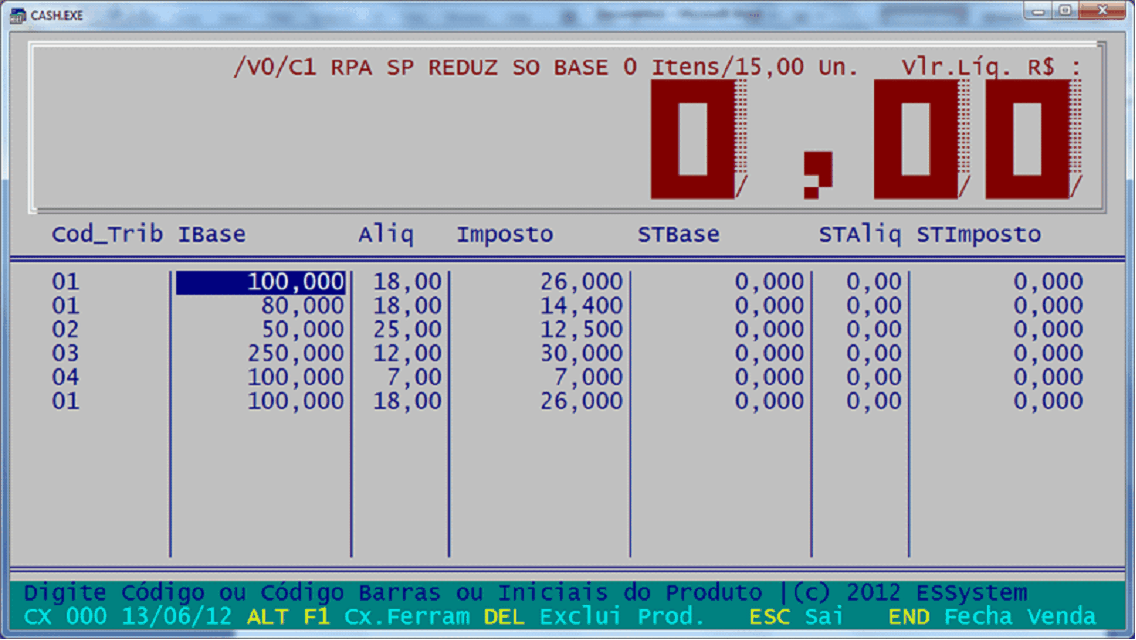1136x640 pixels.
Task: Click the IBase value 80,000
Action: tap(303, 306)
